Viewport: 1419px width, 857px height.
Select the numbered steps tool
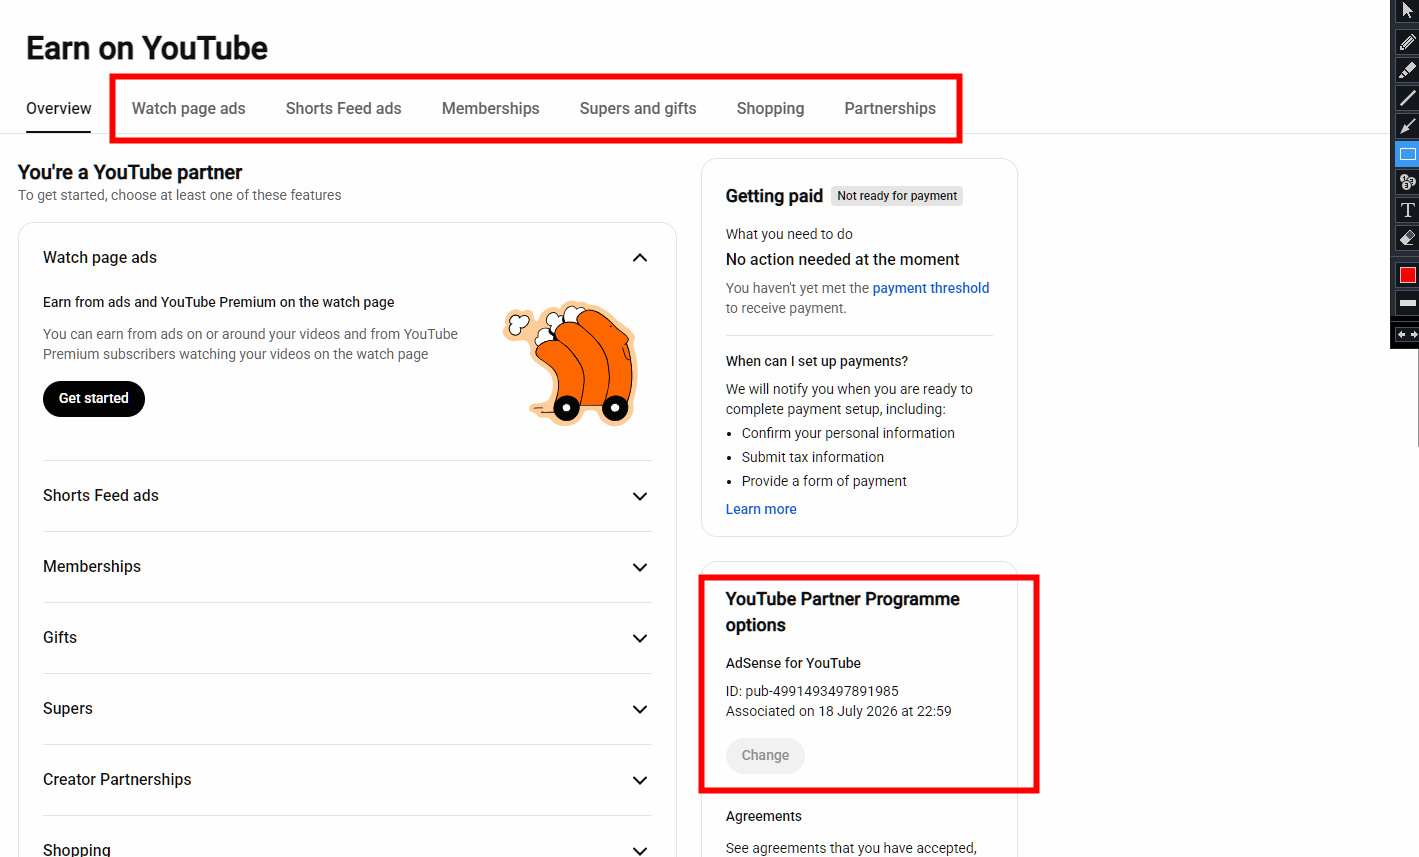pos(1407,182)
